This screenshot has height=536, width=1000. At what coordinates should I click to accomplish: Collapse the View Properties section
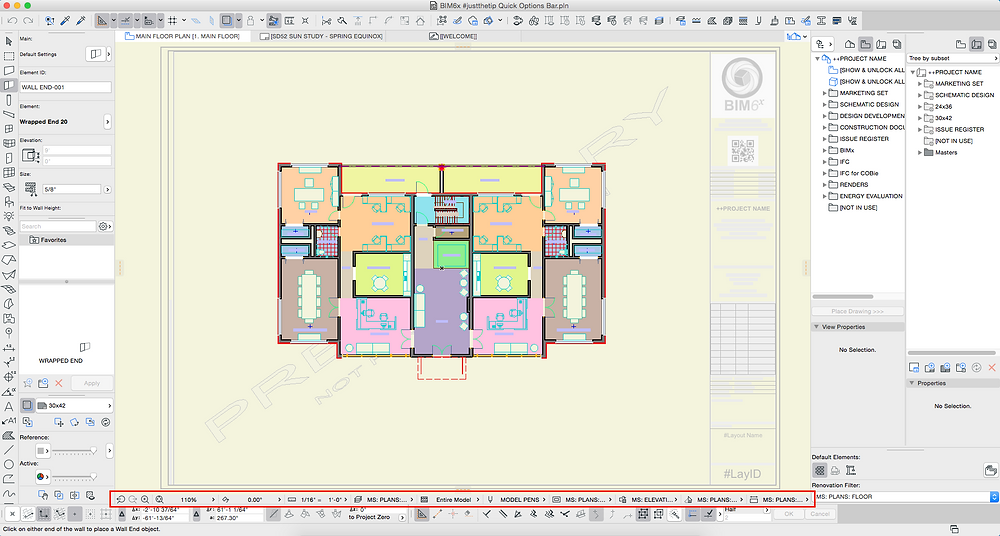[816, 327]
